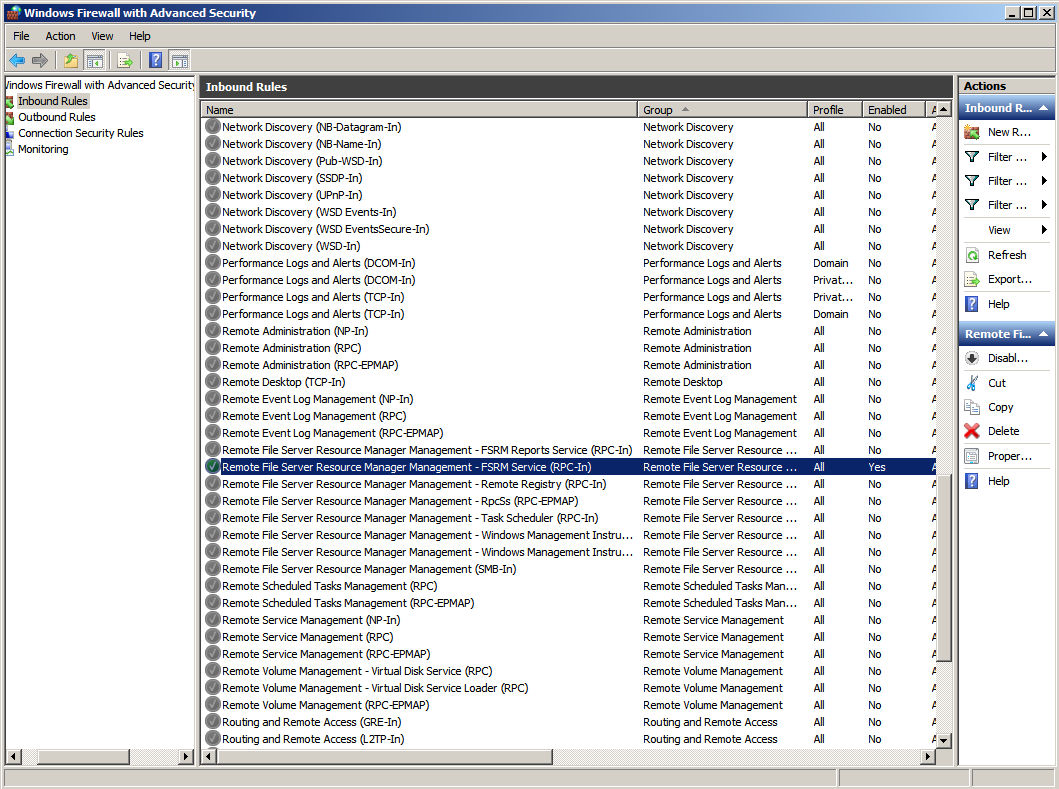Click the Forward arrow toolbar icon

[x=40, y=61]
